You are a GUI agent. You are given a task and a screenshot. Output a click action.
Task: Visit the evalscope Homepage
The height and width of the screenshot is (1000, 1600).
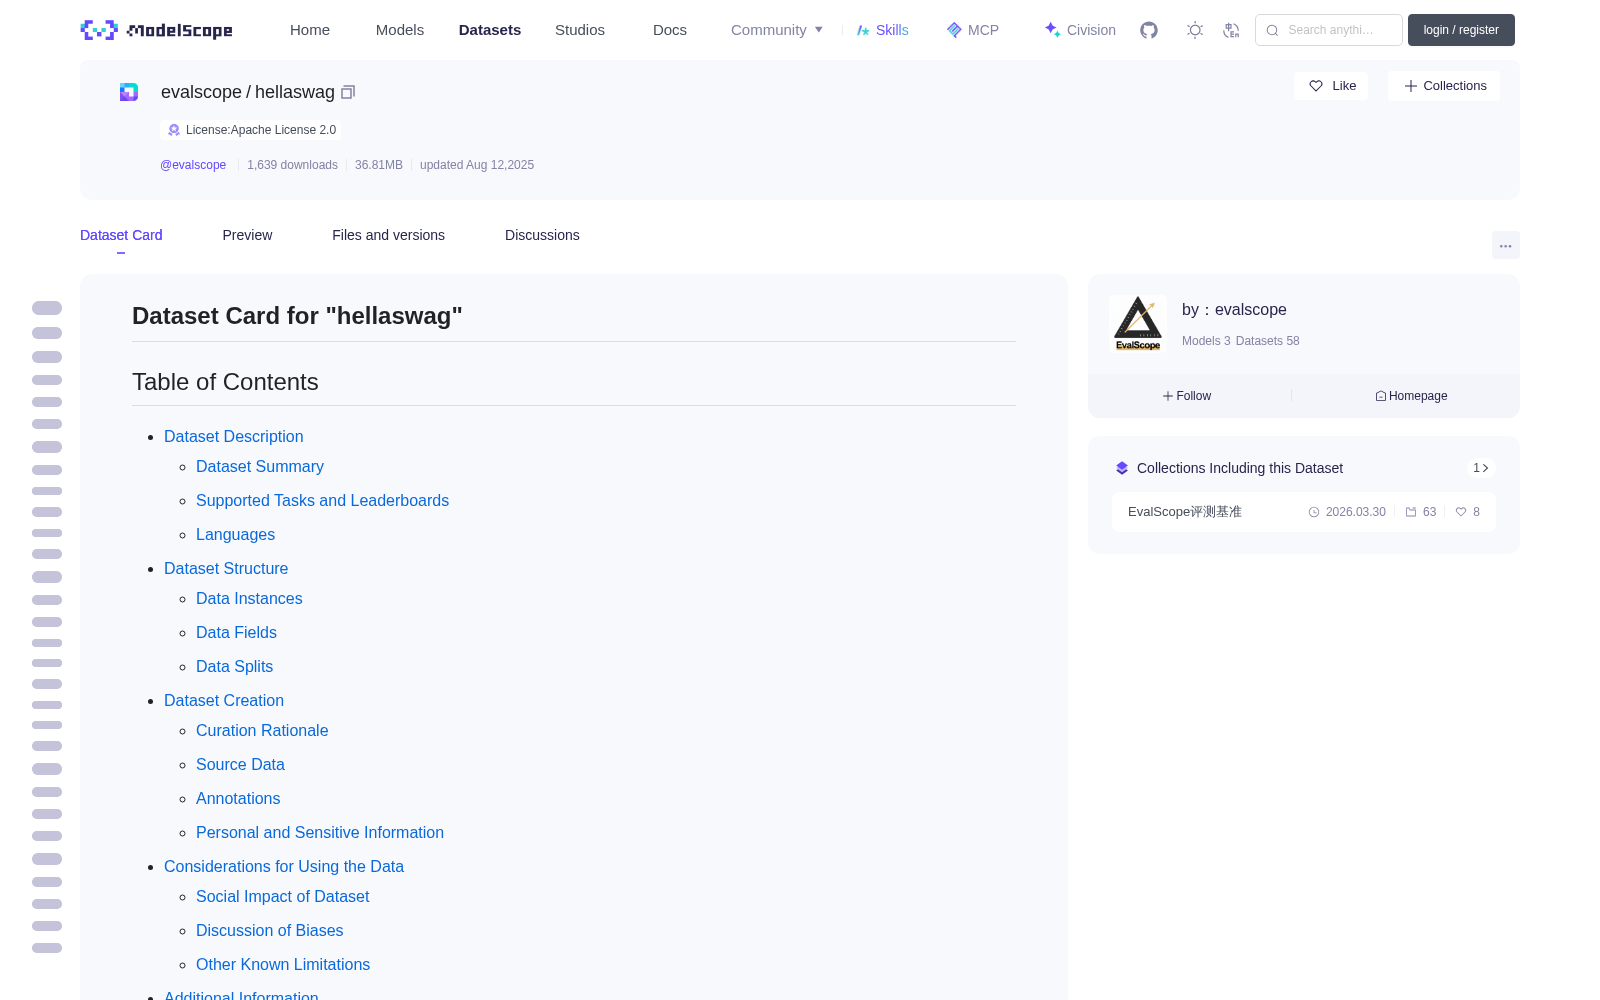point(1411,396)
